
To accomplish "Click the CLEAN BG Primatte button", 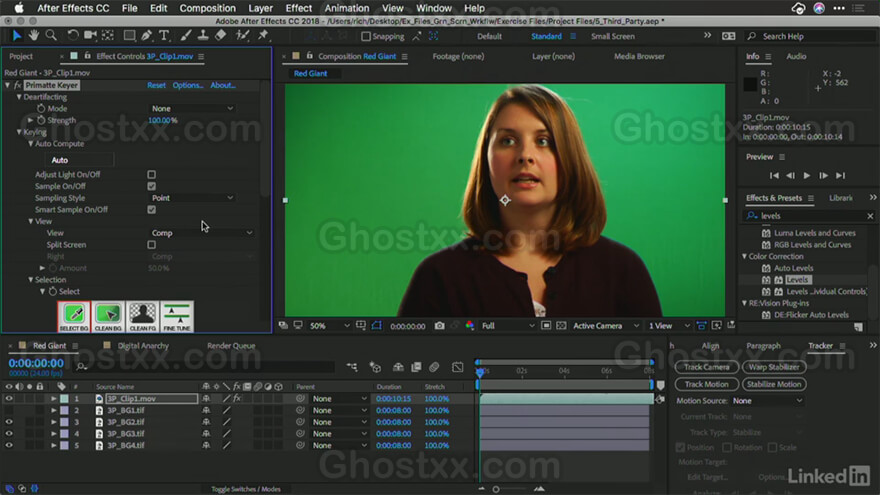I will pos(108,317).
